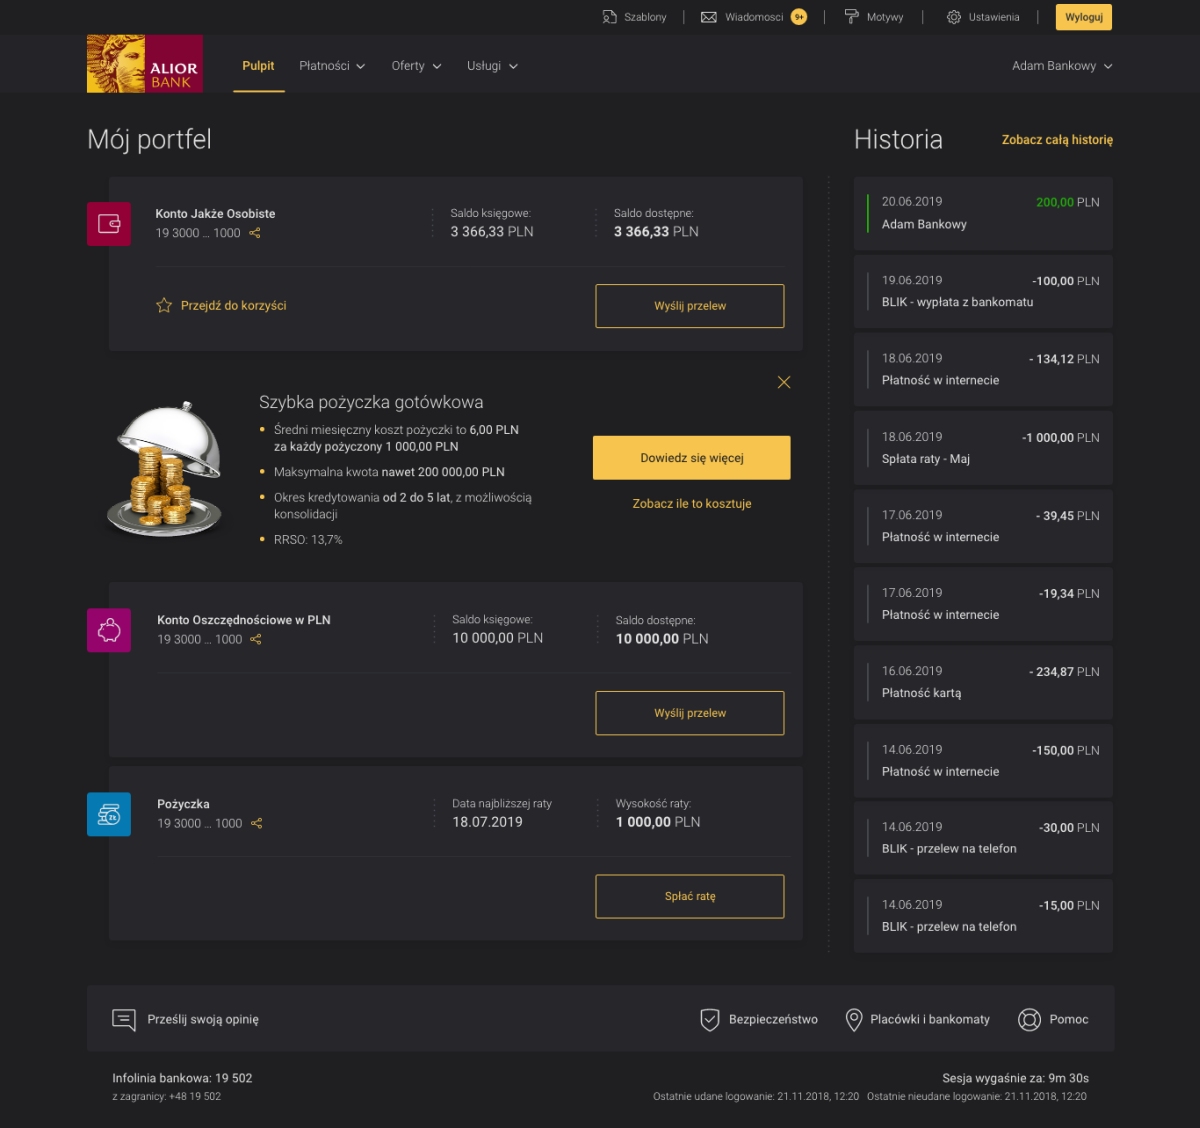Click the Bezpieczeństwo shield icon
The width and height of the screenshot is (1200, 1128).
710,1019
